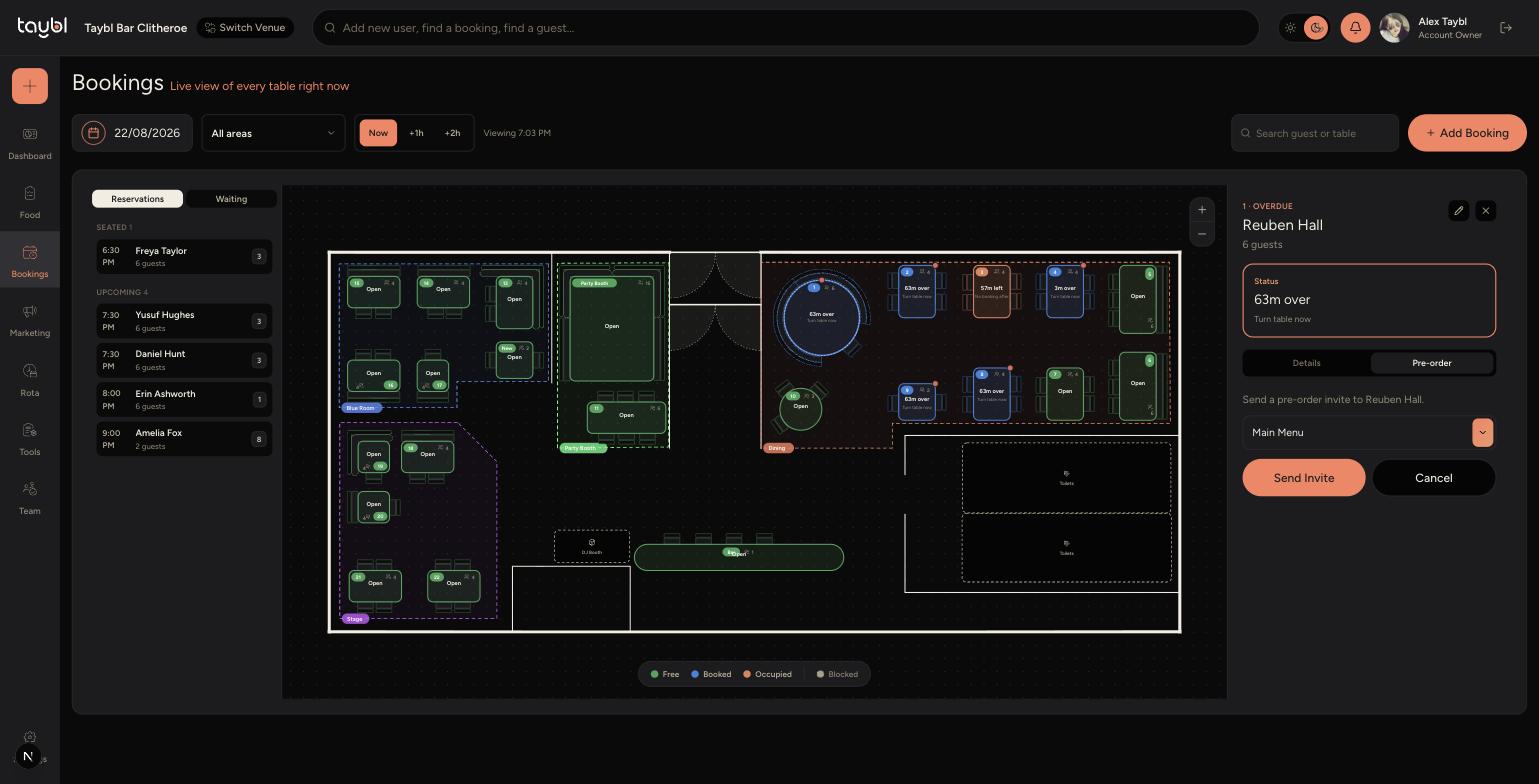Click Switch Venue button
Image resolution: width=1539 pixels, height=784 pixels.
pos(245,28)
